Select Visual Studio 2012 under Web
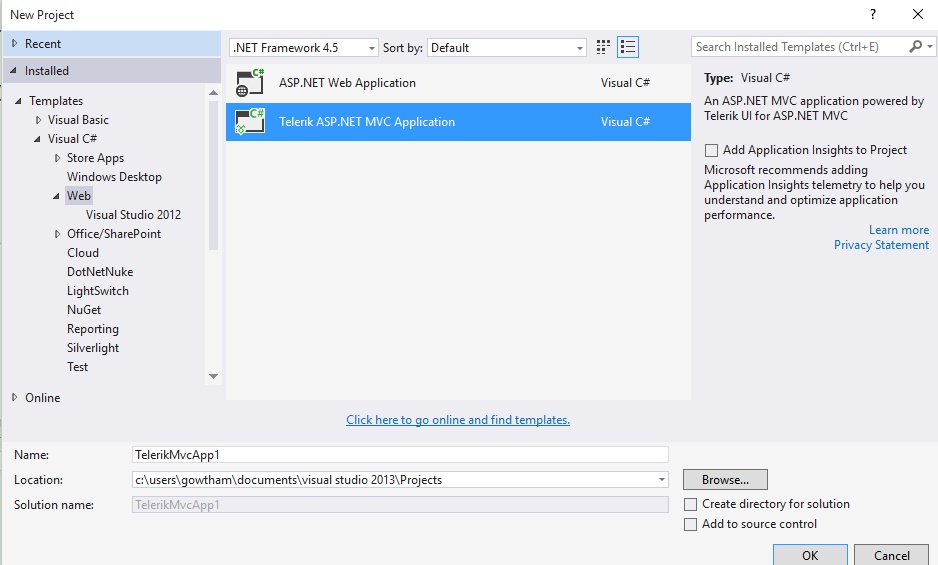 [133, 215]
